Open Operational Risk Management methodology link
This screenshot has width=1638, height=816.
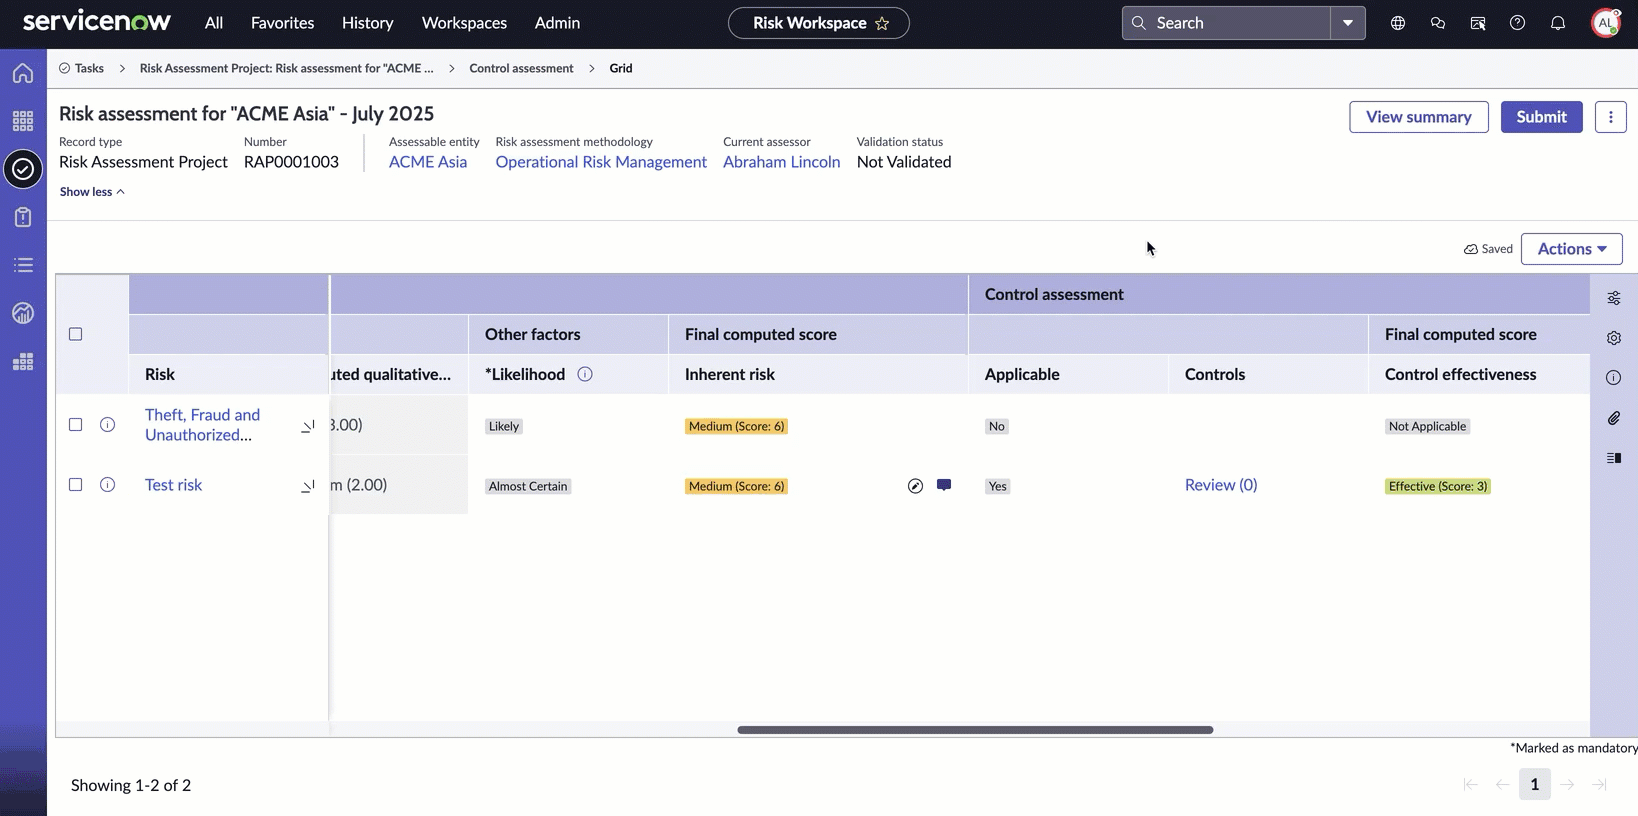click(601, 162)
